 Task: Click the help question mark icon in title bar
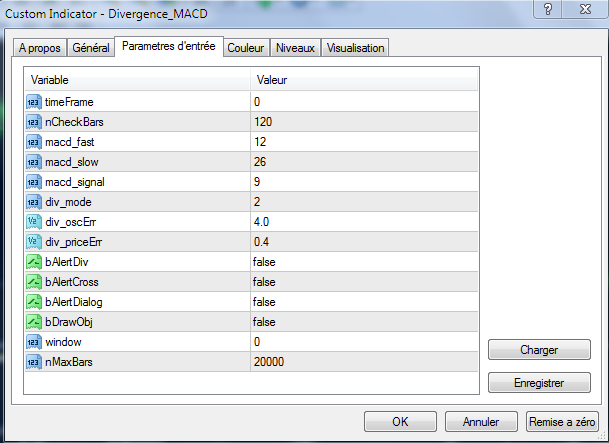[x=547, y=9]
